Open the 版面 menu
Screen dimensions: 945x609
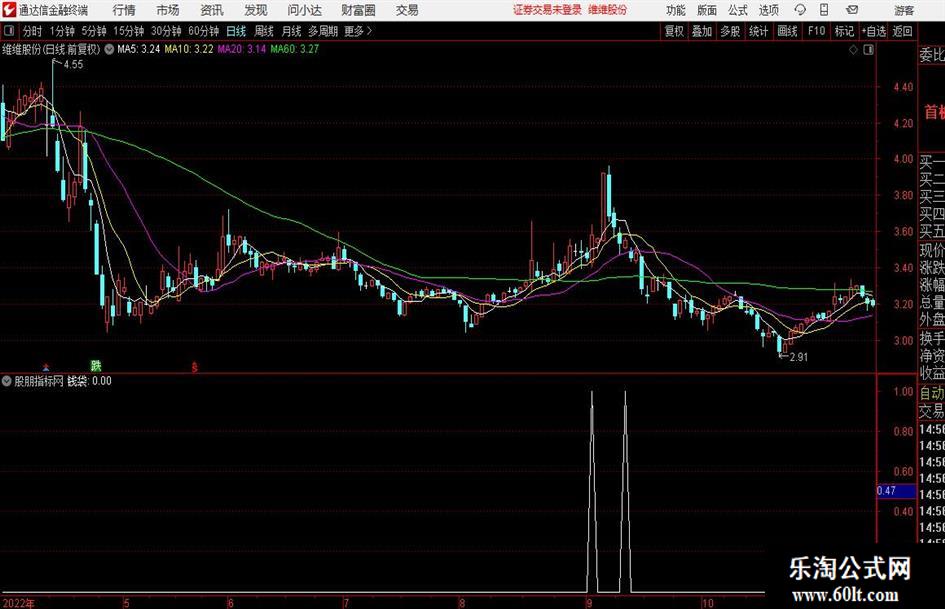[x=707, y=10]
